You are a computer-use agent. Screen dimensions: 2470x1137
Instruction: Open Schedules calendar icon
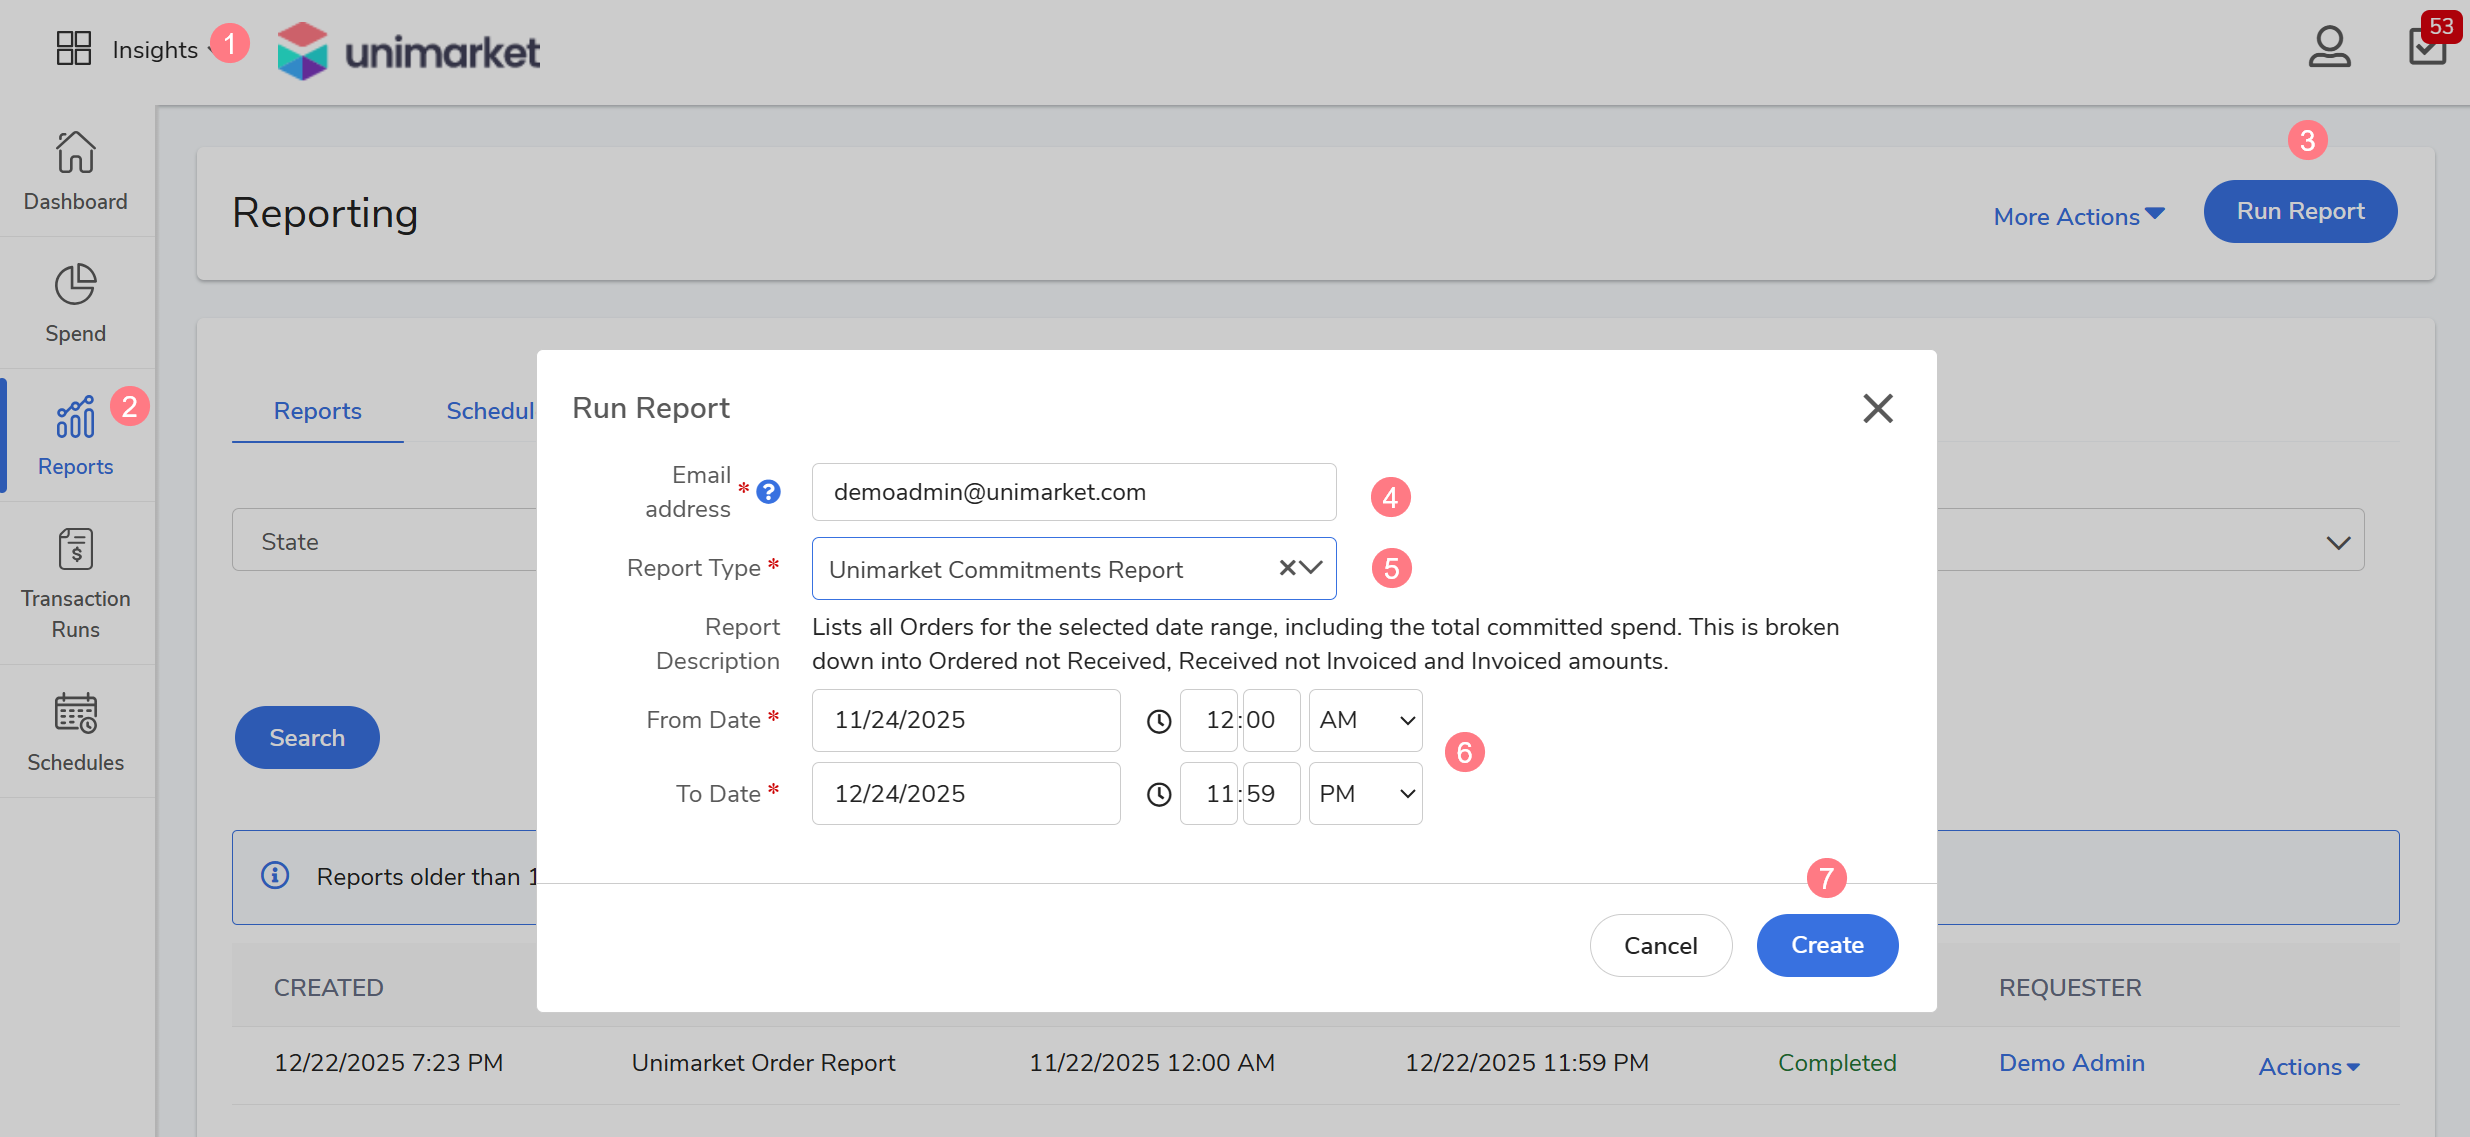[75, 714]
